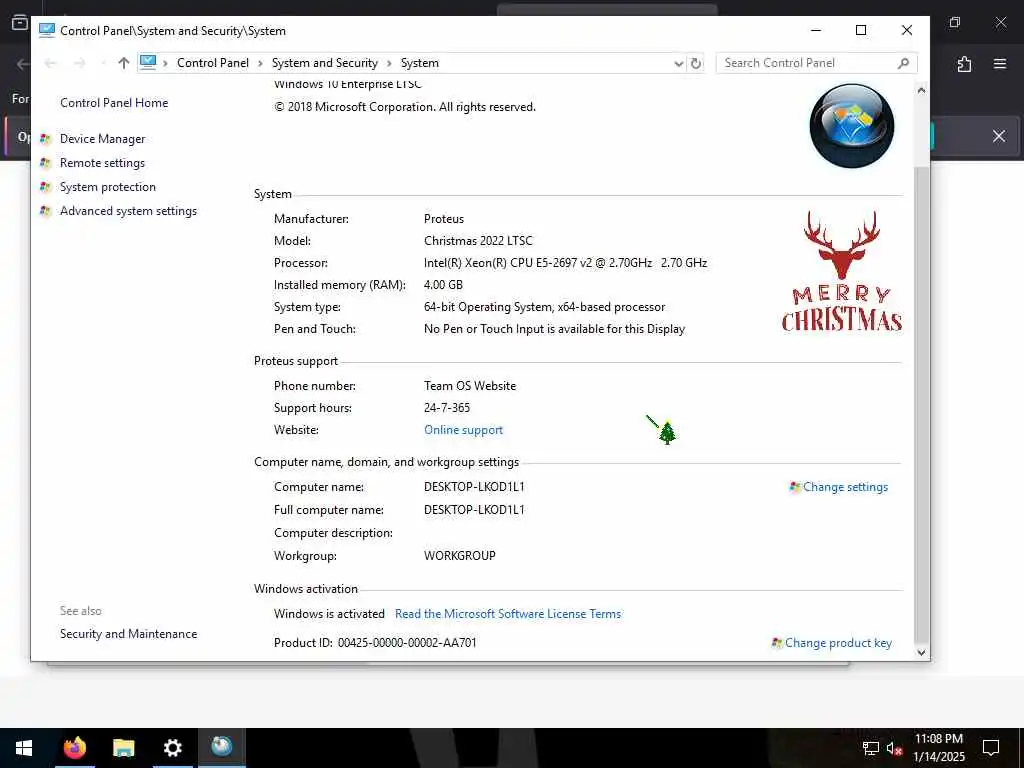Click the shield icon beside Device Manager

pyautogui.click(x=45, y=138)
